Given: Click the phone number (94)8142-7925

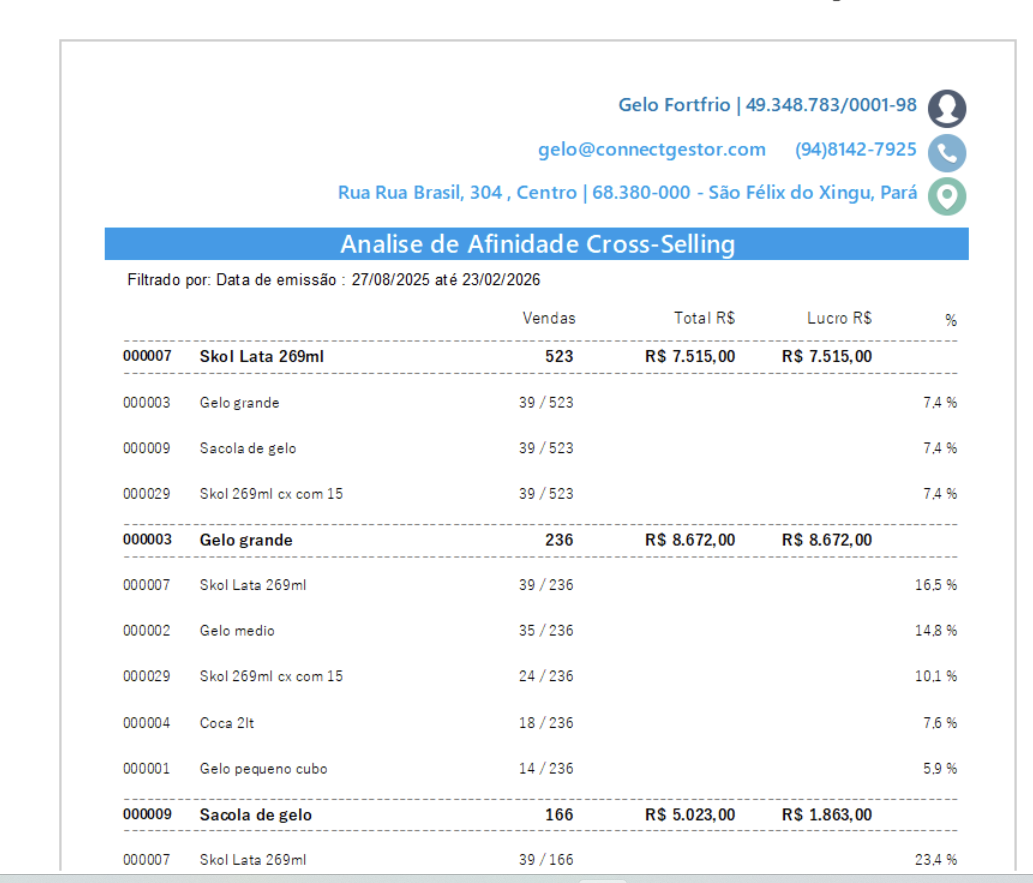Looking at the screenshot, I should pyautogui.click(x=855, y=150).
